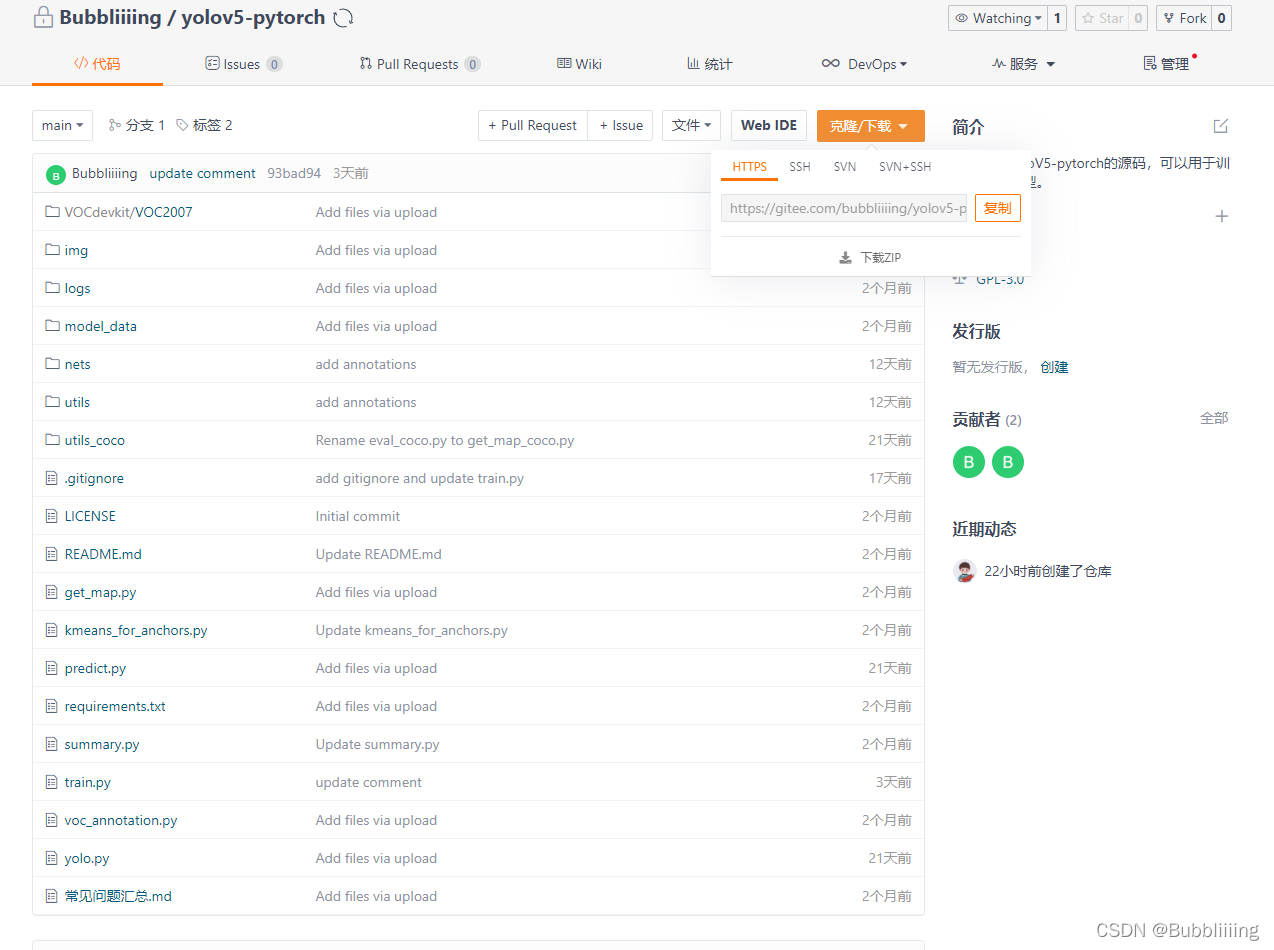Viewport: 1274px width, 950px height.
Task: Click the update comment commit message in header
Action: click(x=203, y=174)
